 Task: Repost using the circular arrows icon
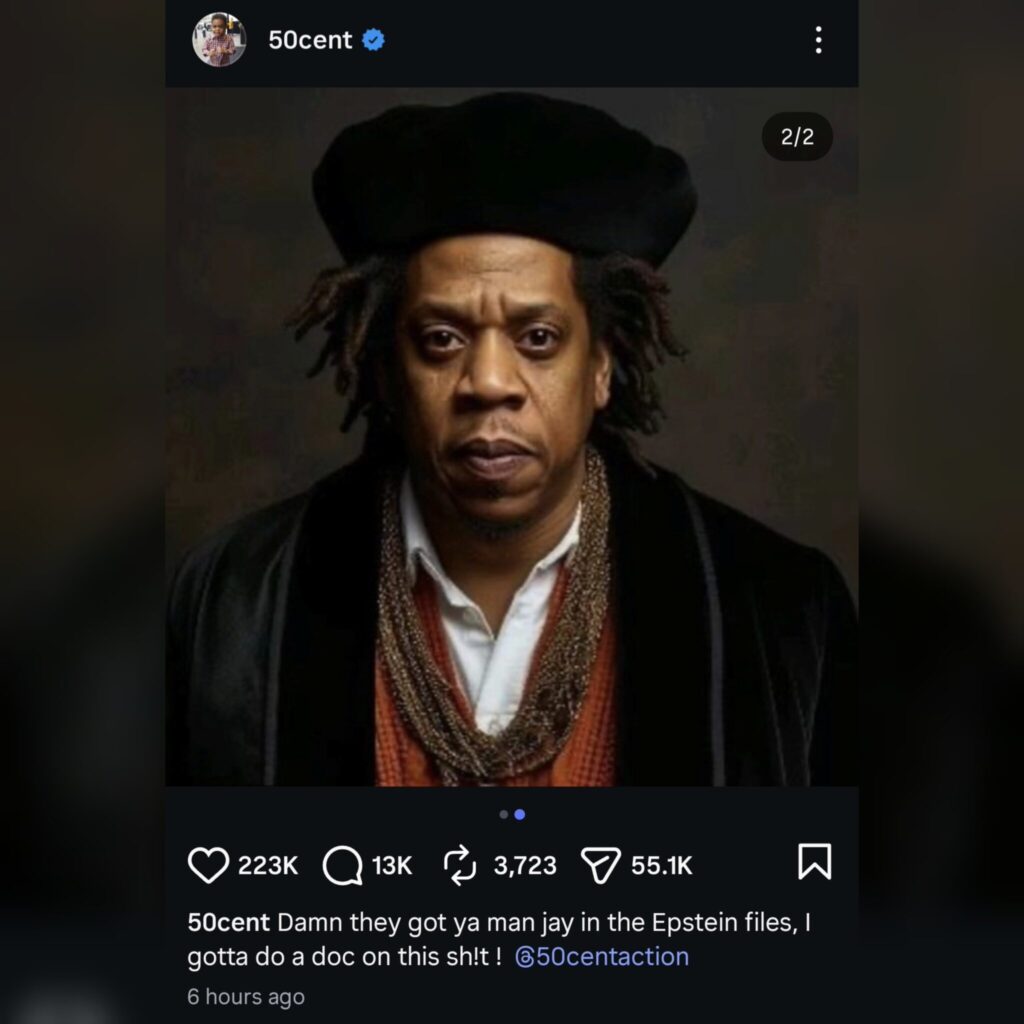pos(460,865)
